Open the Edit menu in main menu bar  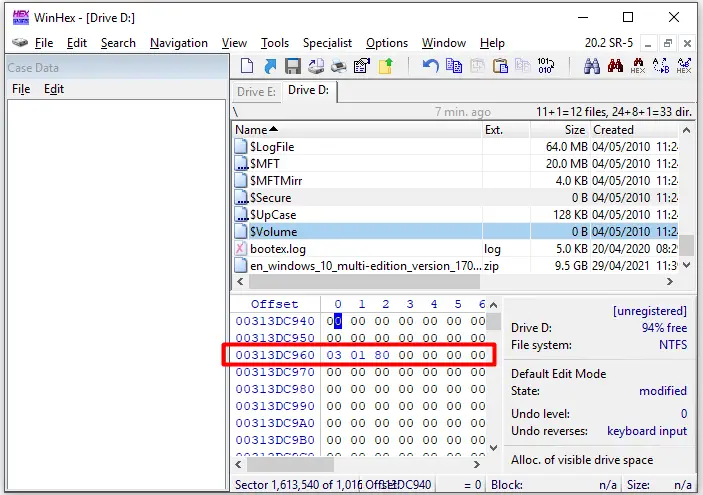pyautogui.click(x=77, y=43)
